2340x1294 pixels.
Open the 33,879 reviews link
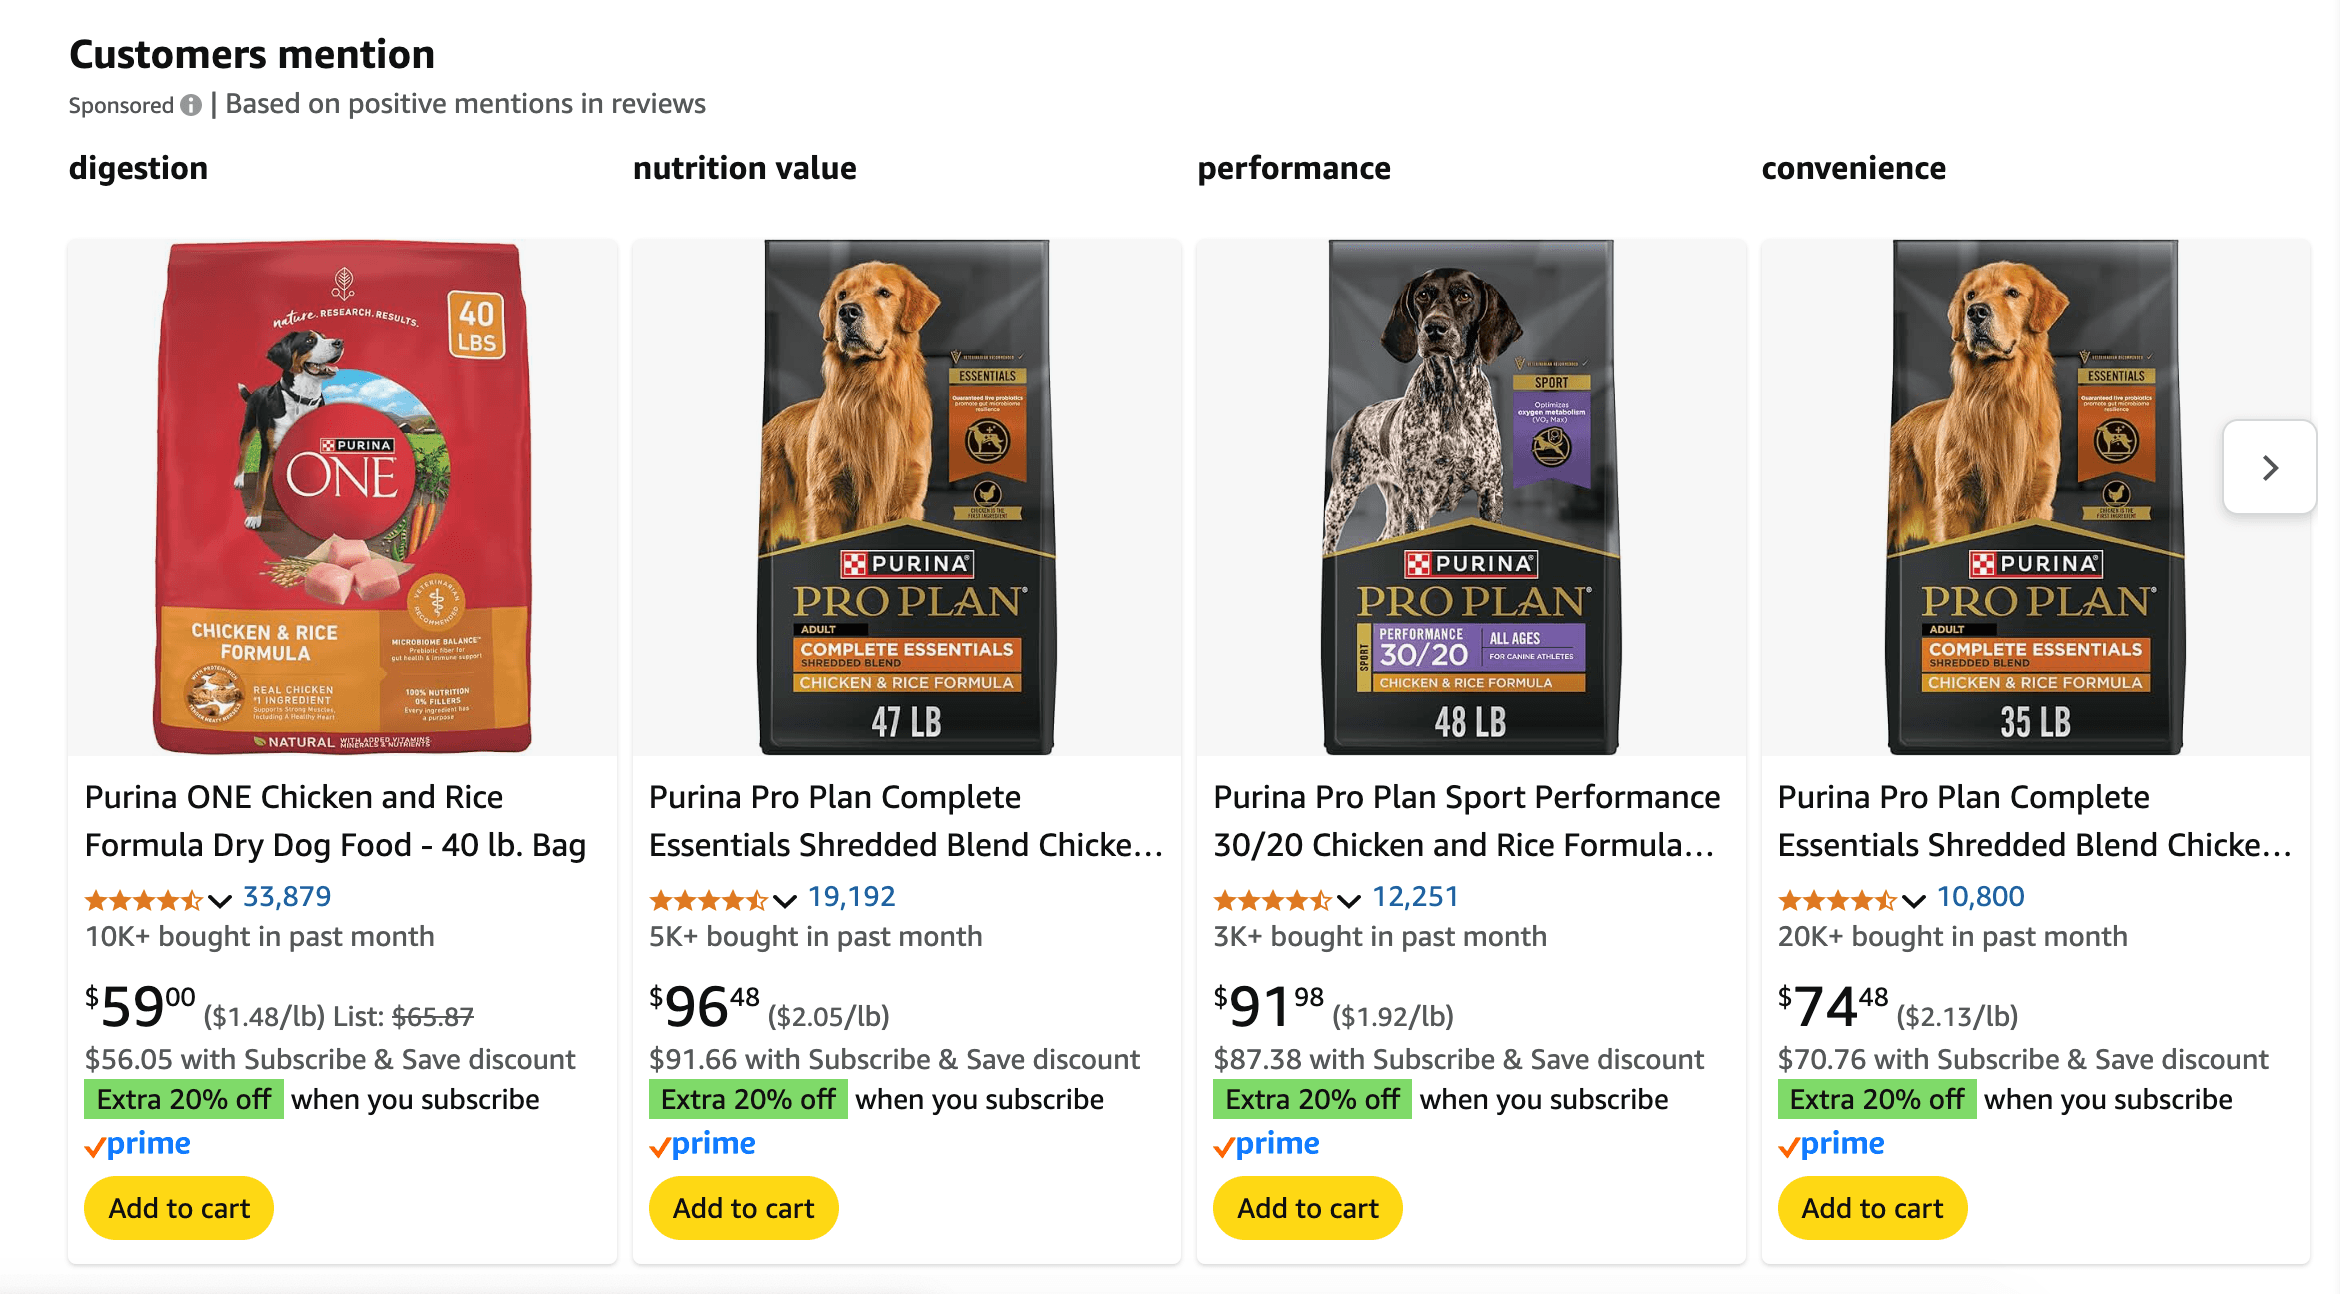click(x=287, y=897)
